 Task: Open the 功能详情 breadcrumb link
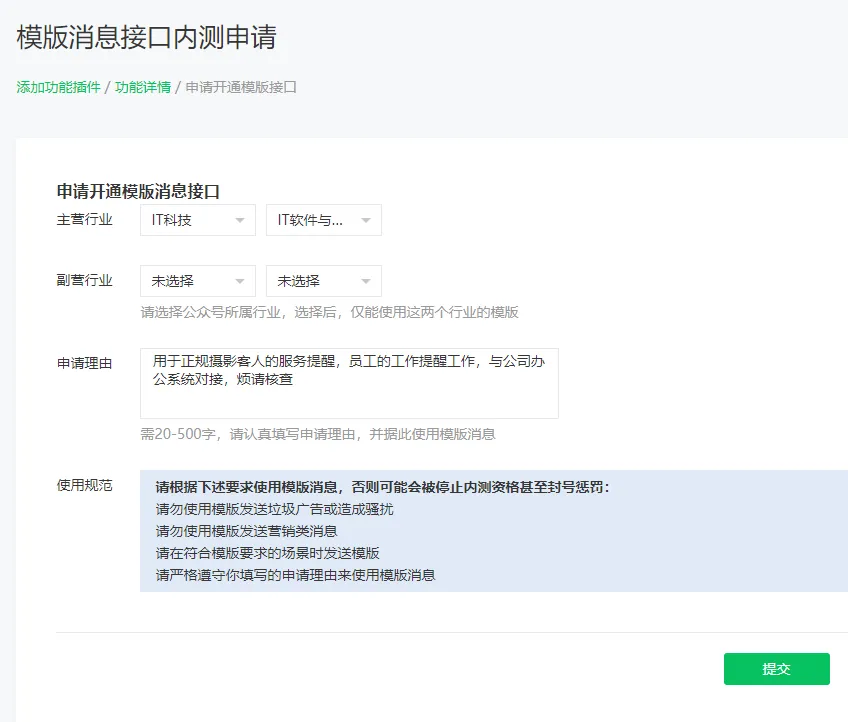coord(142,87)
